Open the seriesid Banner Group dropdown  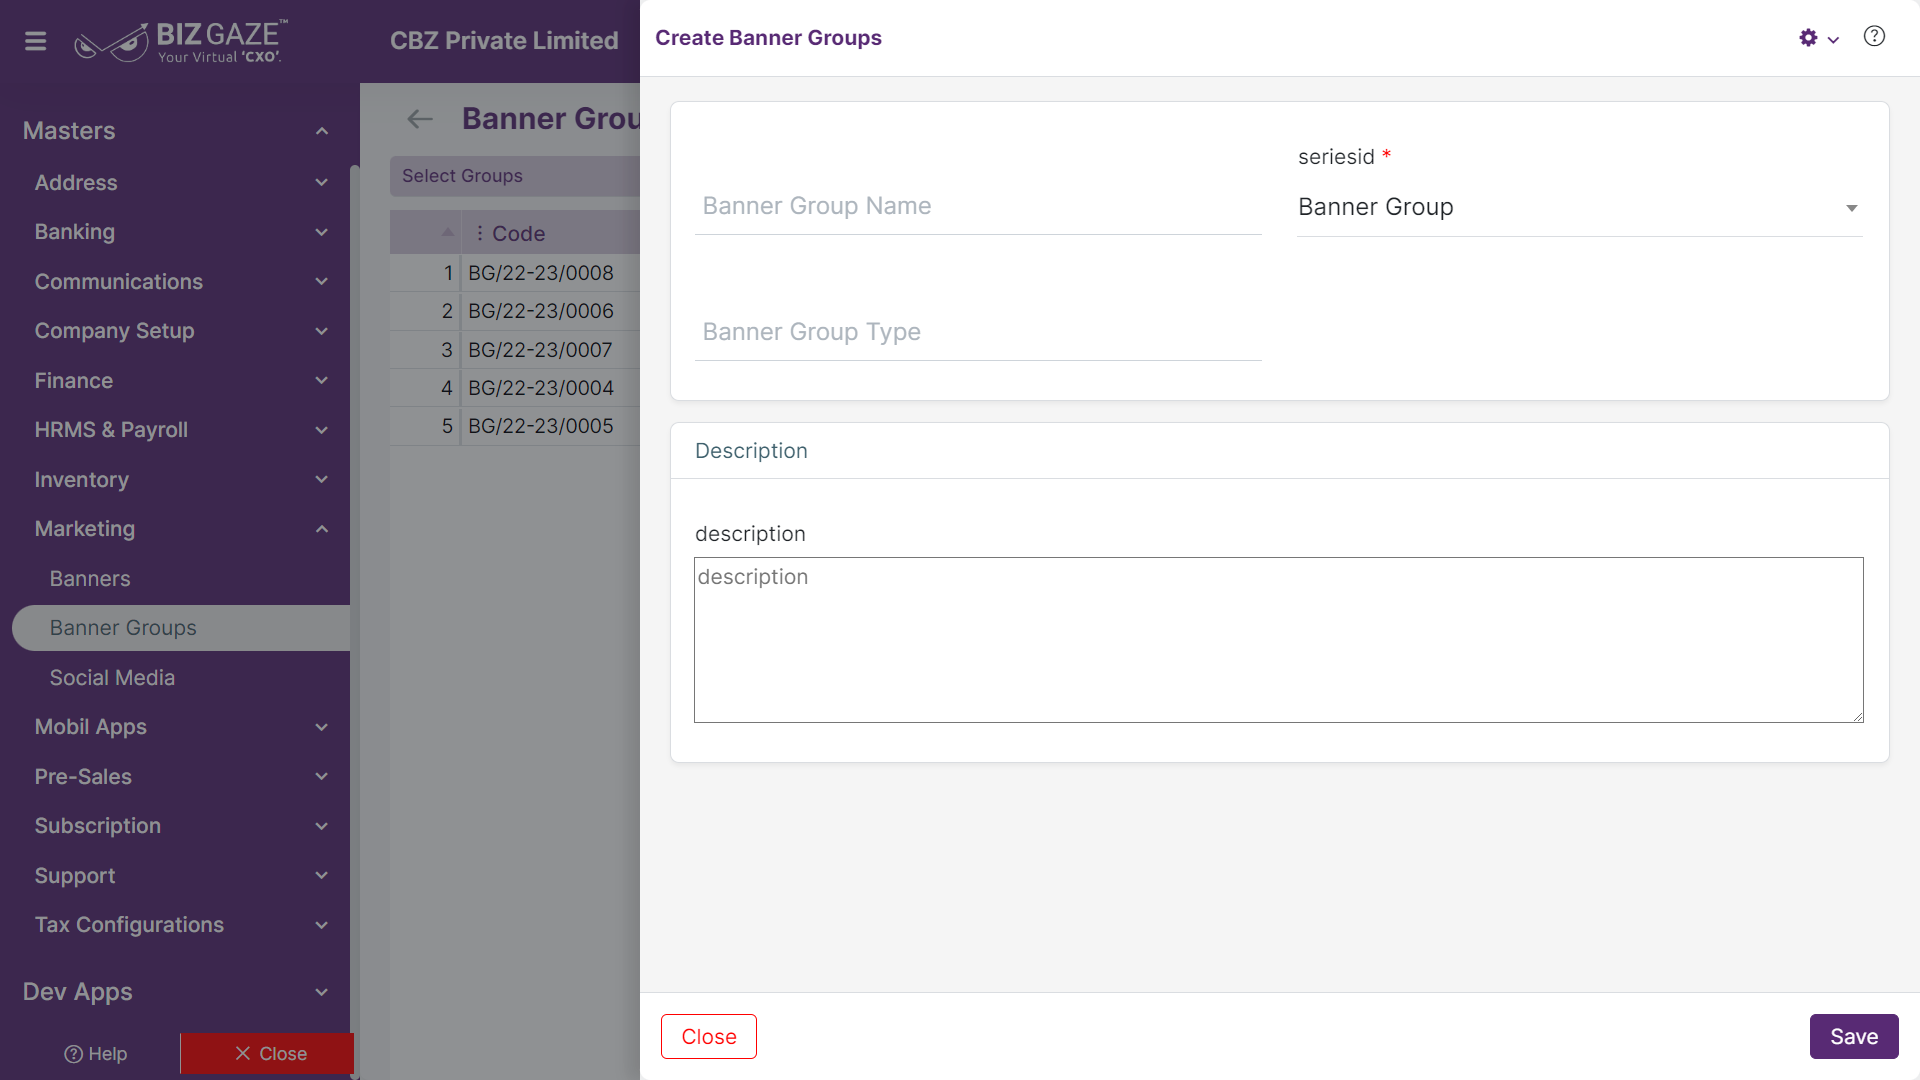(1580, 208)
